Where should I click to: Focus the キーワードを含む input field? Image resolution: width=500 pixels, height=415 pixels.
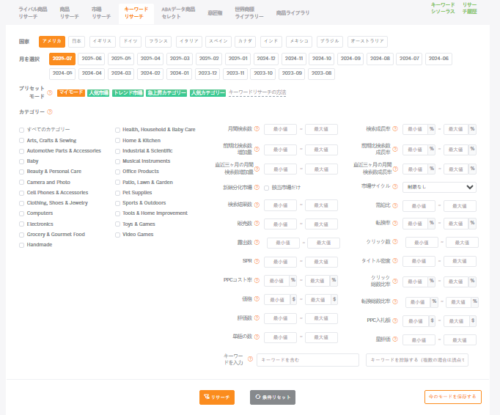308,360
